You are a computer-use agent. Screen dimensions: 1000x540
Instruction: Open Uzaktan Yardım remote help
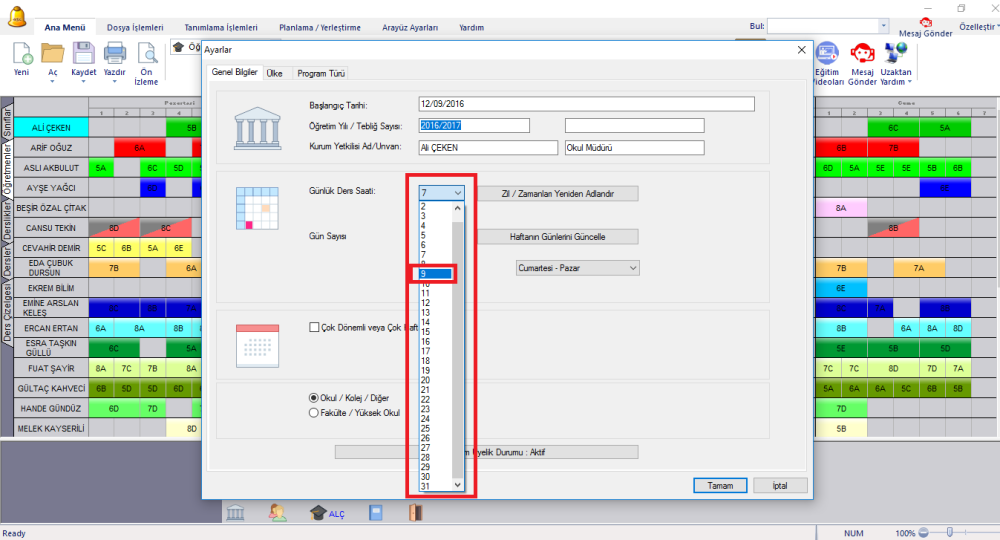pos(895,54)
